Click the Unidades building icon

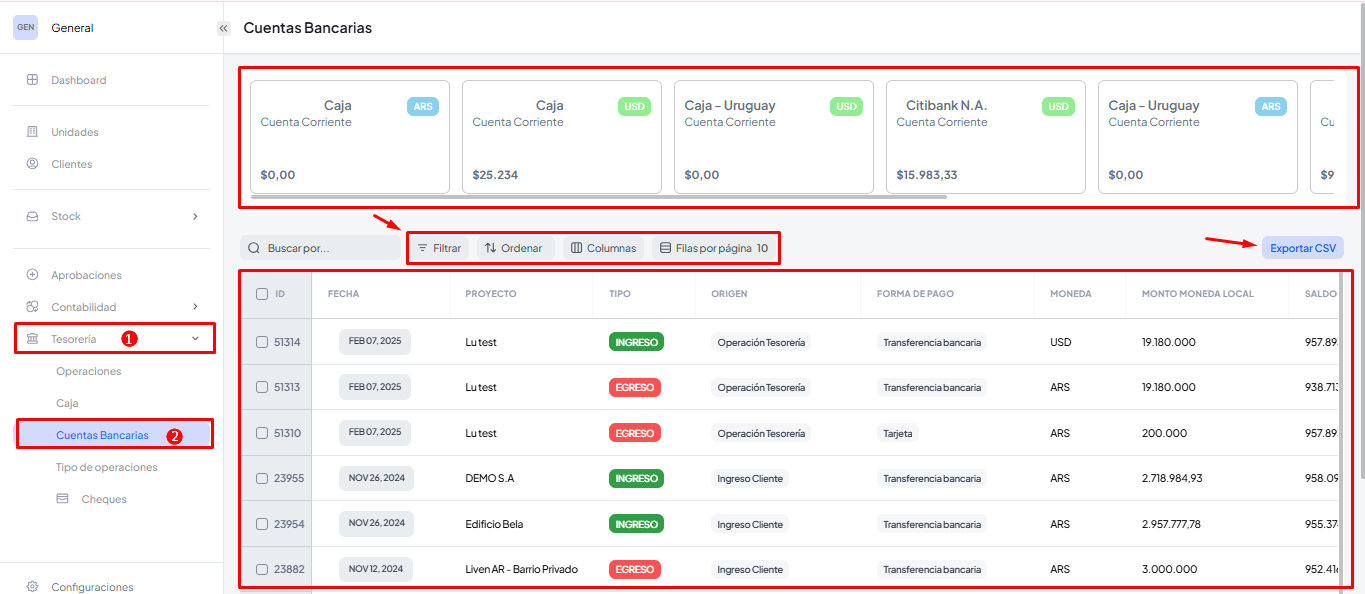32,132
